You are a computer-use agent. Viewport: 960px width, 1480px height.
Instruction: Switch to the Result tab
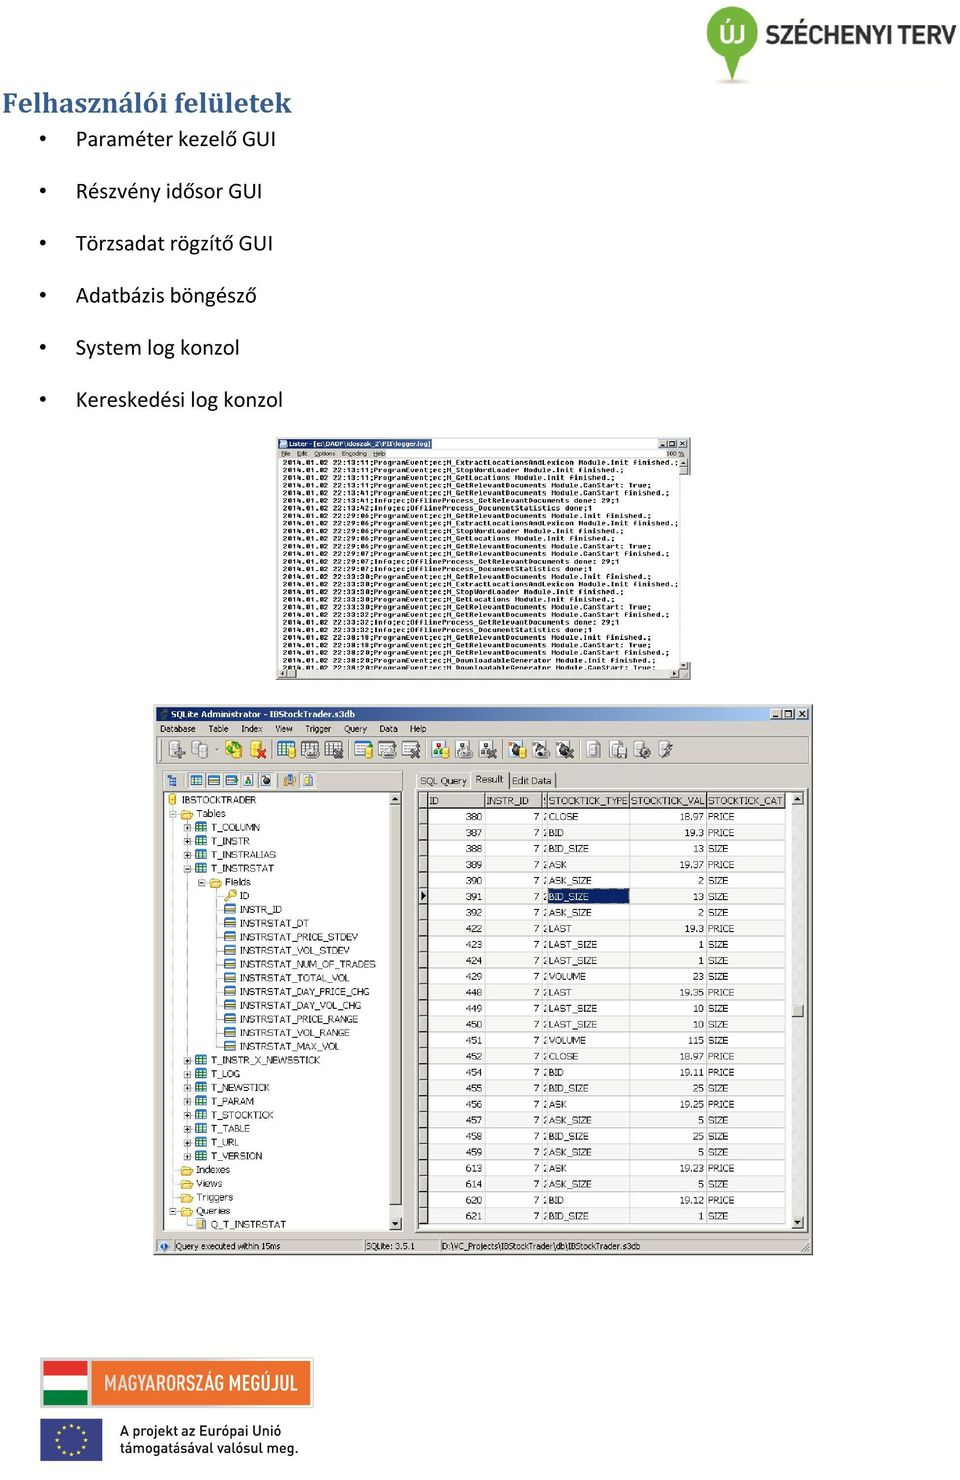tap(489, 779)
